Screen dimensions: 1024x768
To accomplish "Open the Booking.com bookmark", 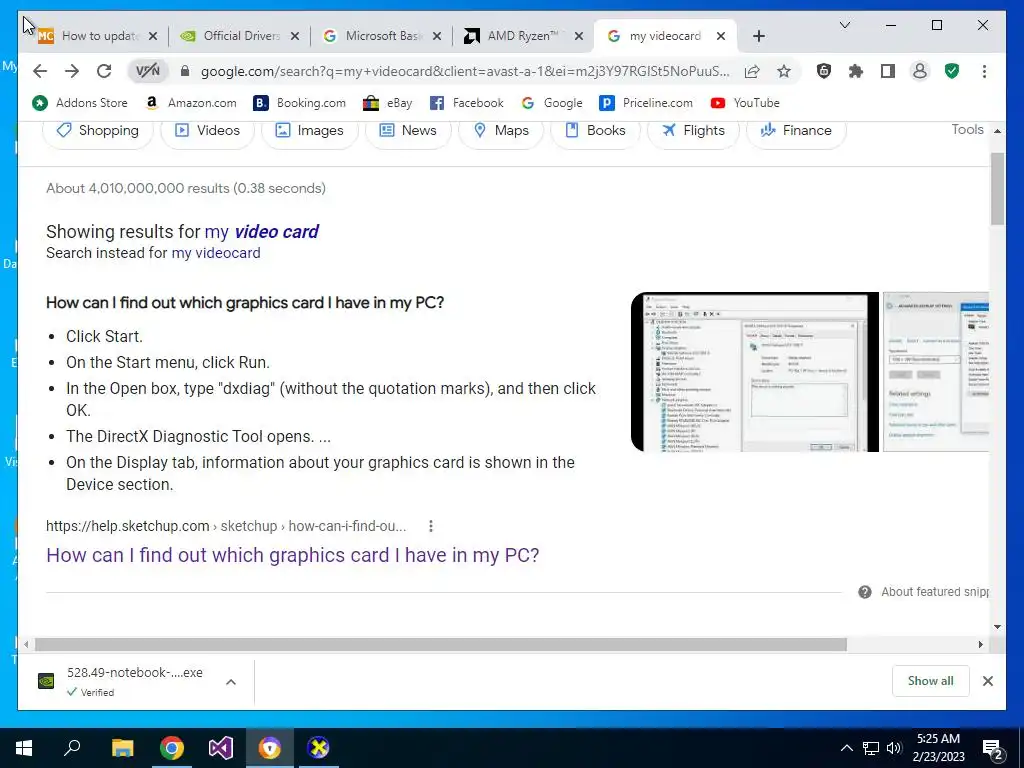I will coord(300,103).
